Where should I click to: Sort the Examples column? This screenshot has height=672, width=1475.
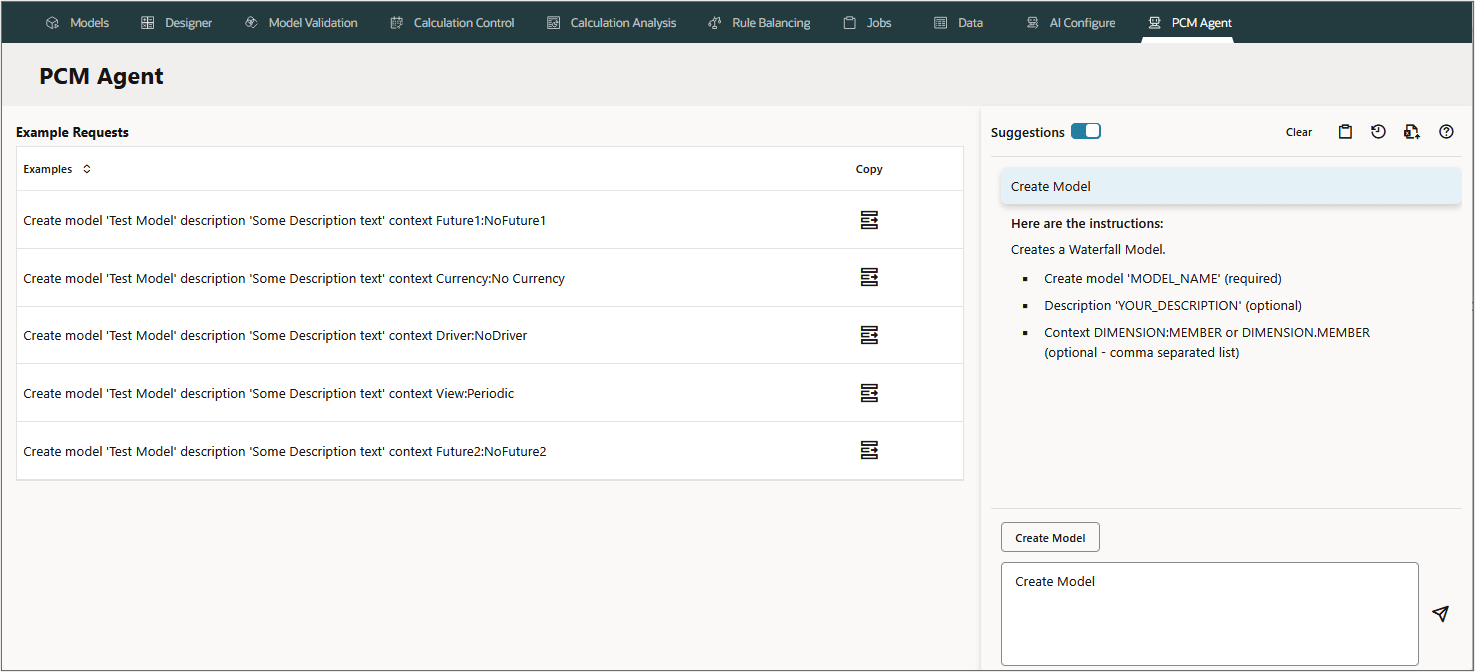87,169
